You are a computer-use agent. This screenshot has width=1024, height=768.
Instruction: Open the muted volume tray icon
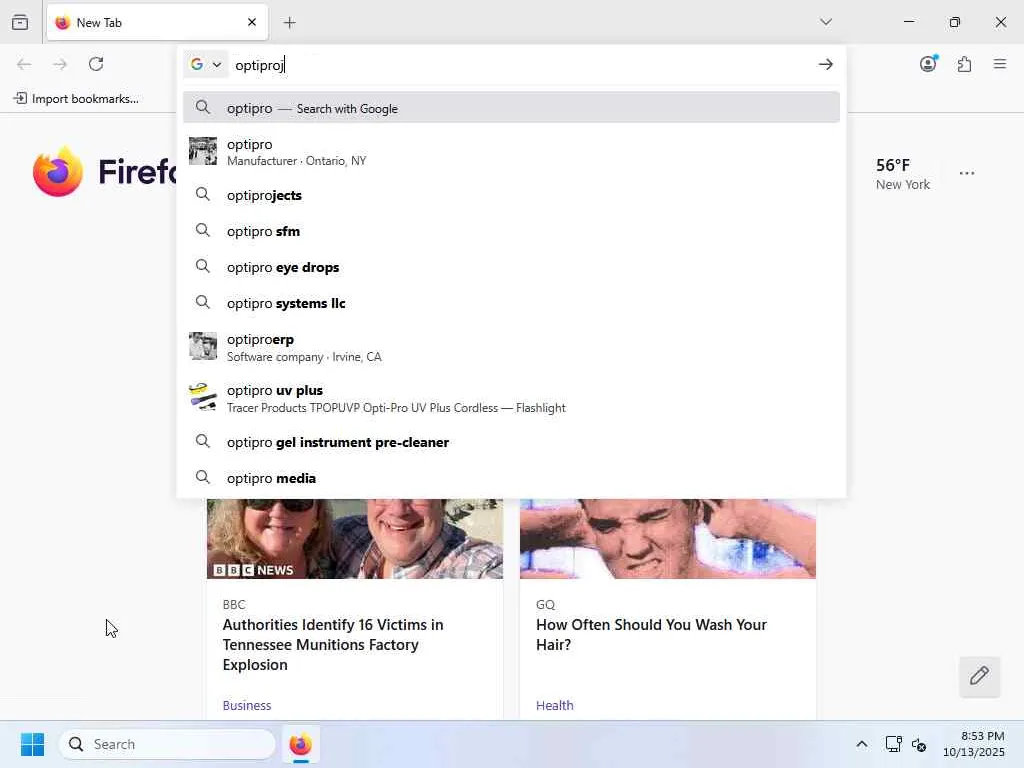[919, 744]
